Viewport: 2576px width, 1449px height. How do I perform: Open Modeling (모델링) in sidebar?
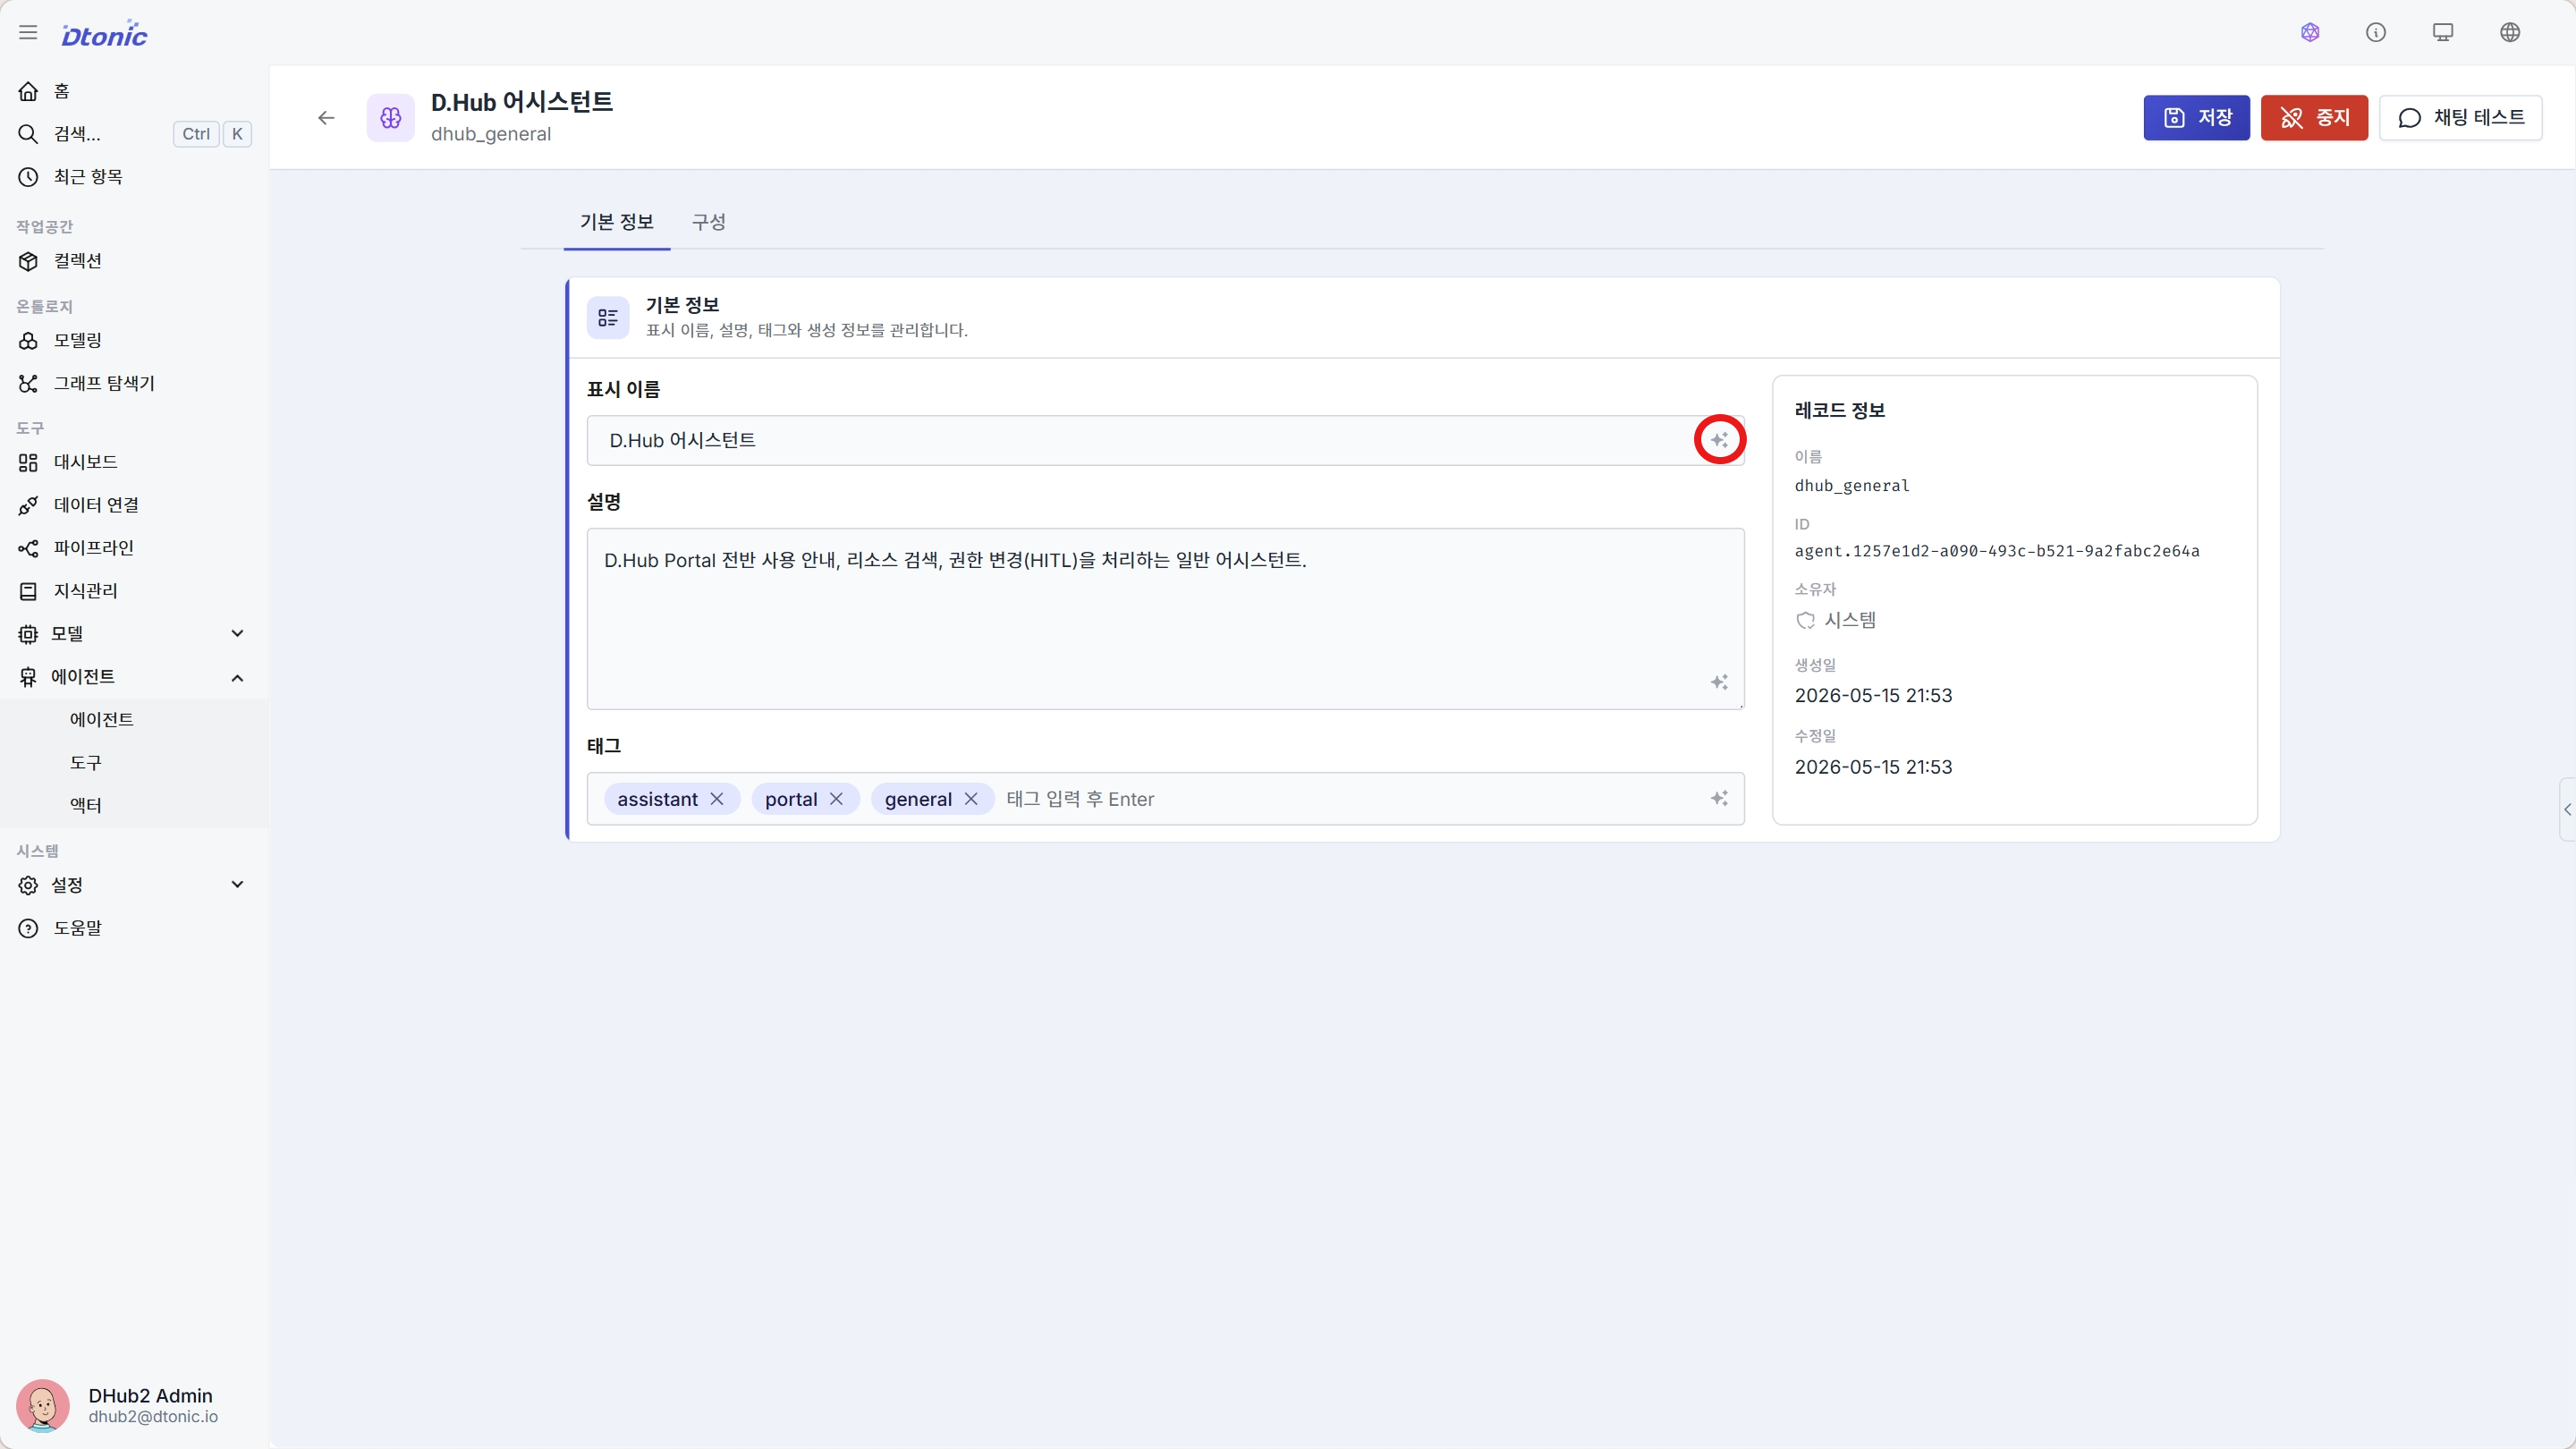click(x=134, y=341)
